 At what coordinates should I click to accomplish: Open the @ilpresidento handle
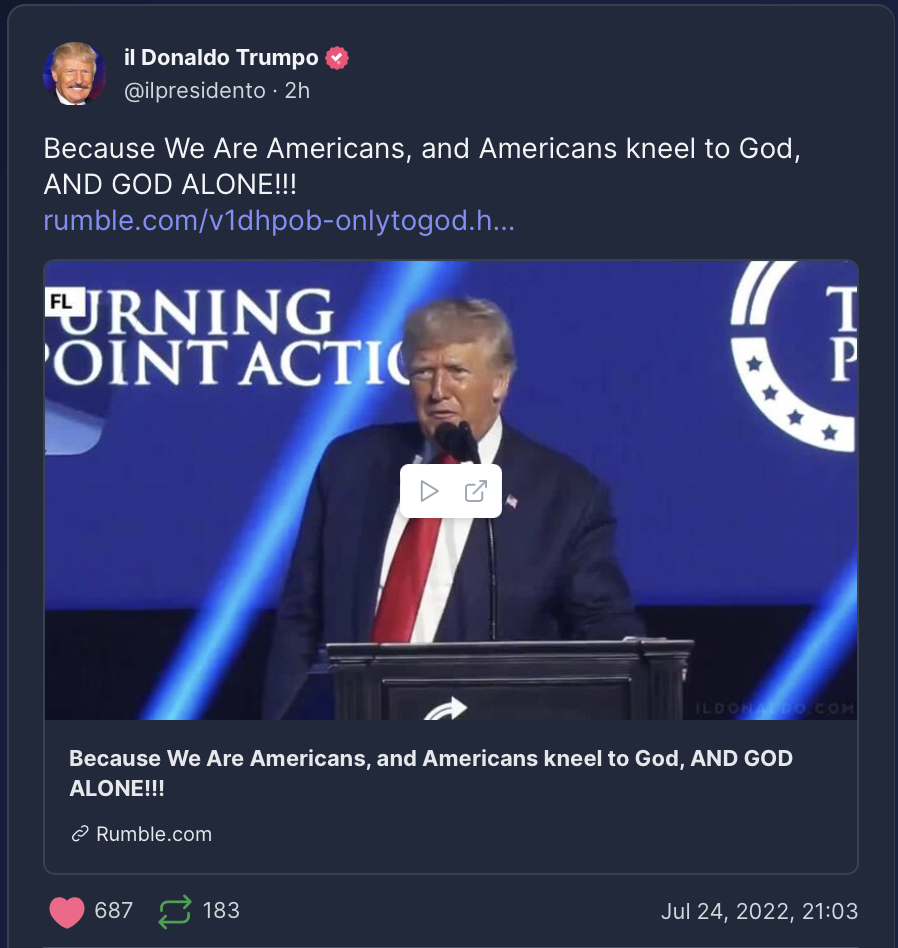[195, 91]
